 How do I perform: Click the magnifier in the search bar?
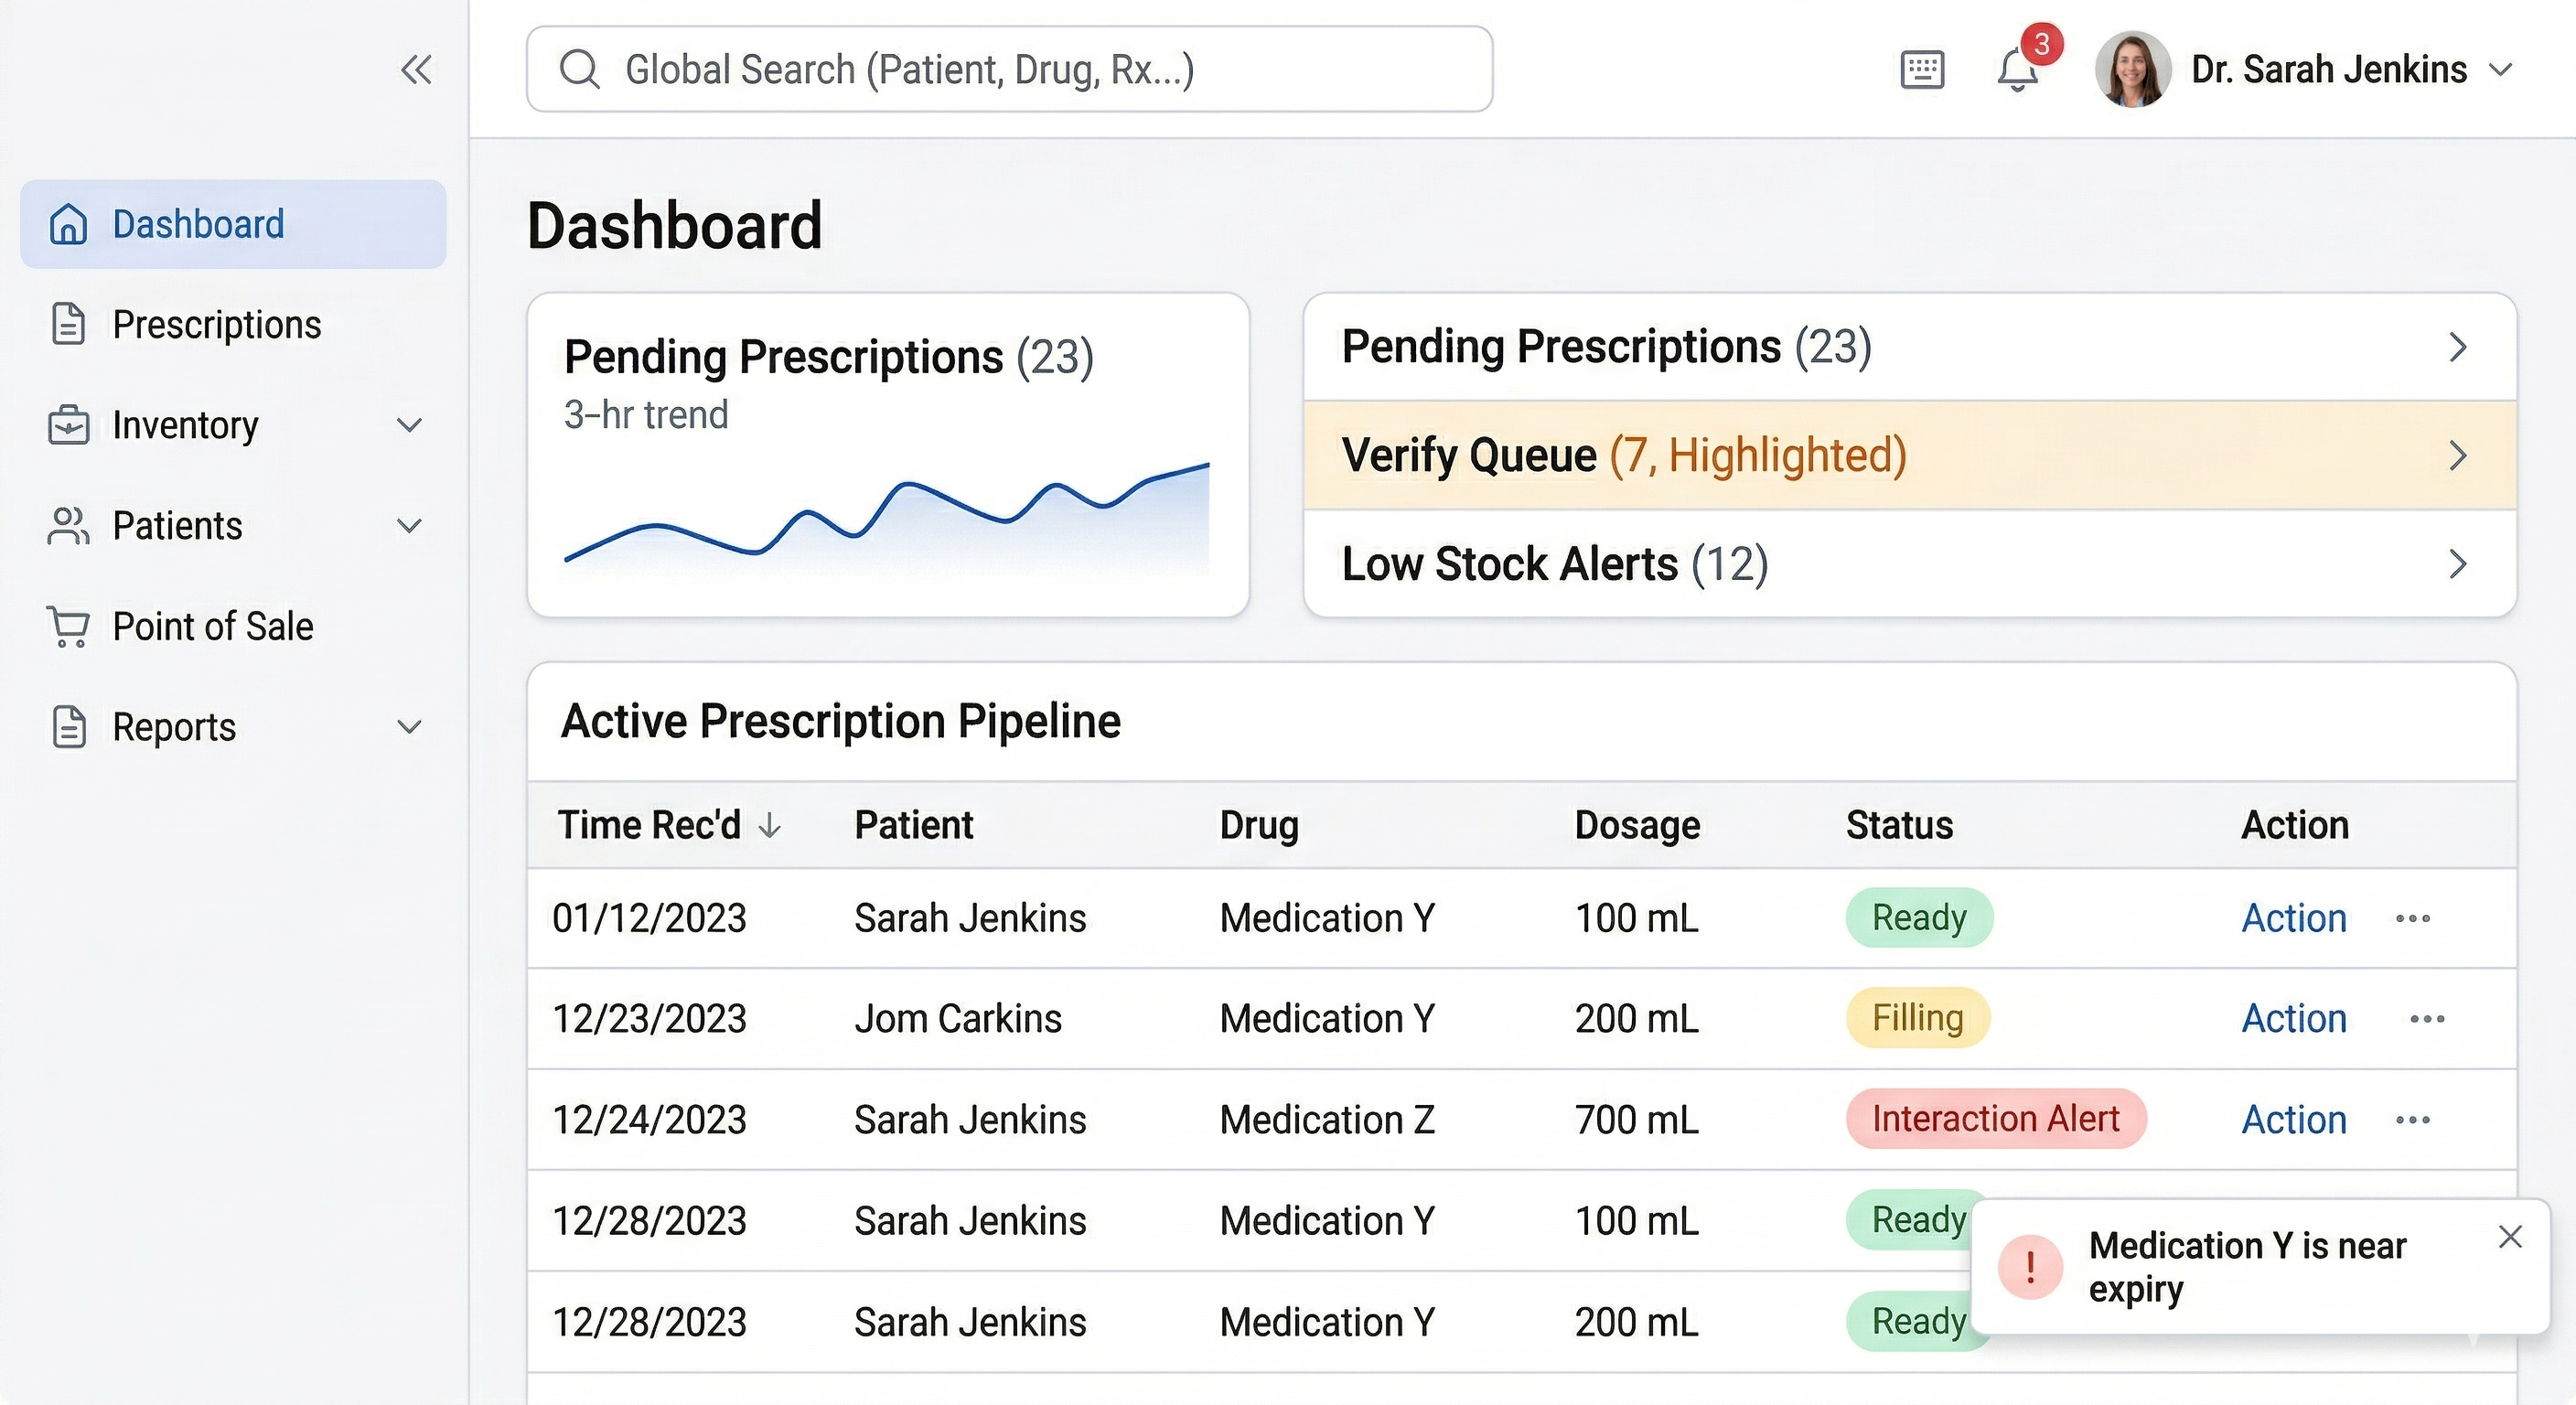point(581,69)
